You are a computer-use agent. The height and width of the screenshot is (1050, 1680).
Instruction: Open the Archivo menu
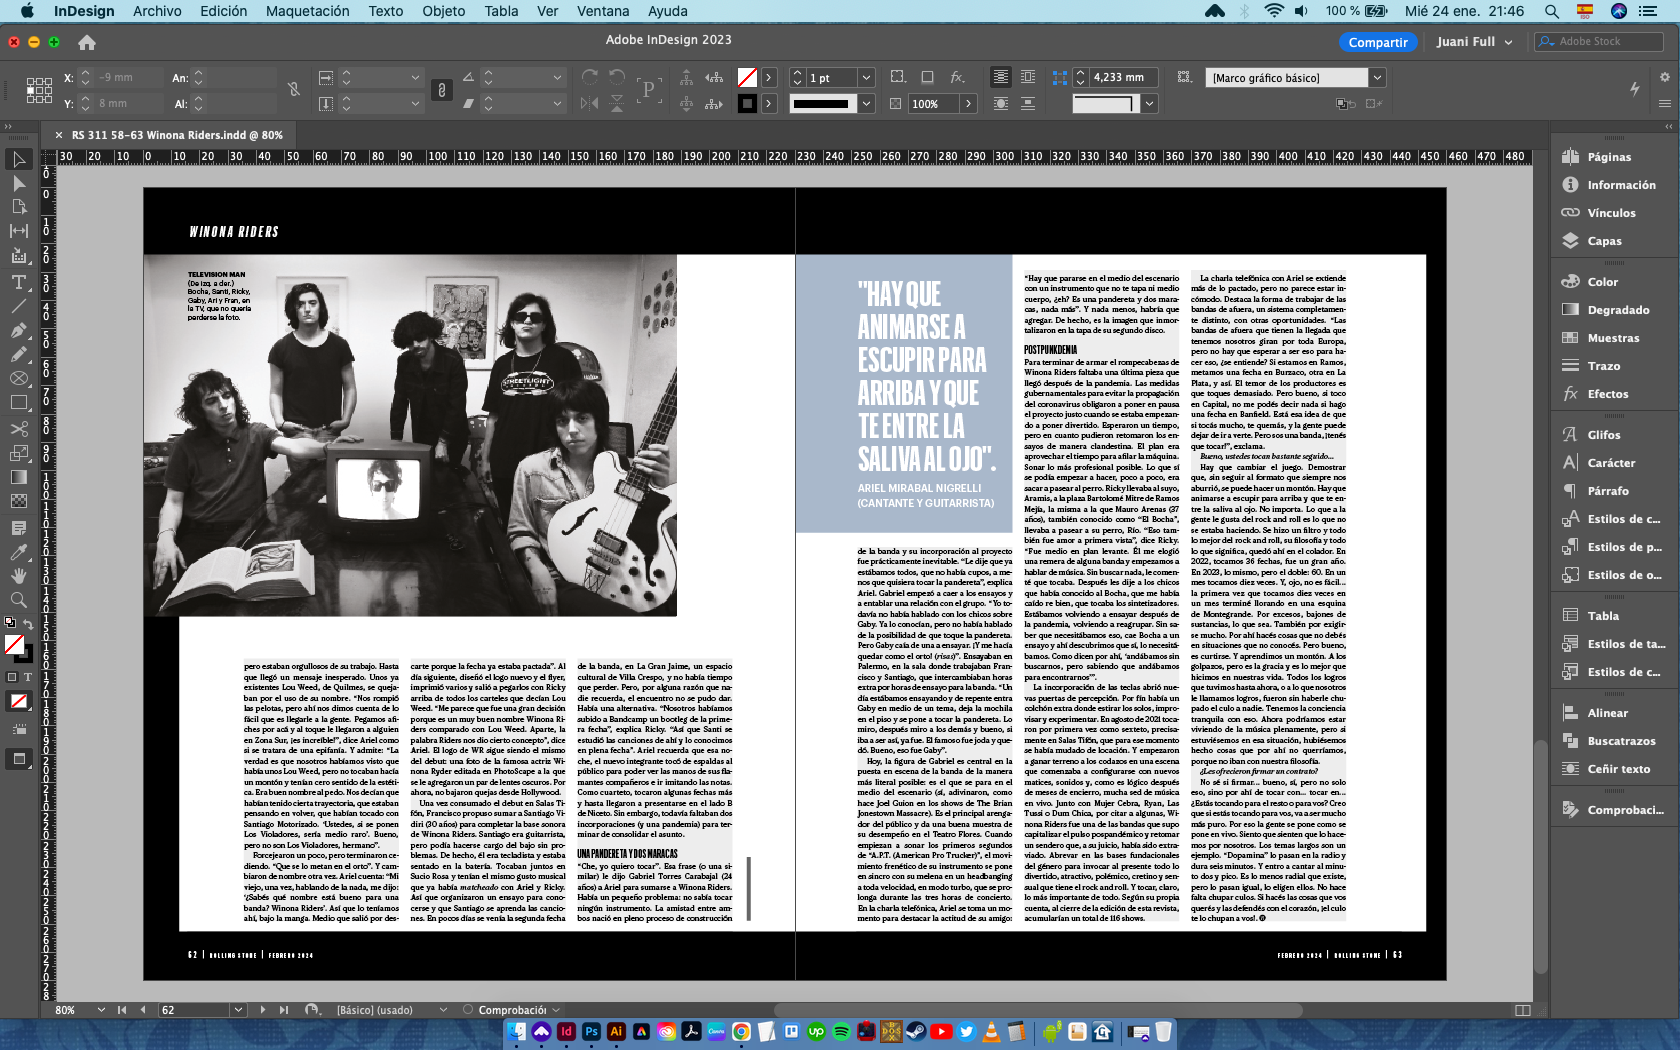tap(157, 11)
